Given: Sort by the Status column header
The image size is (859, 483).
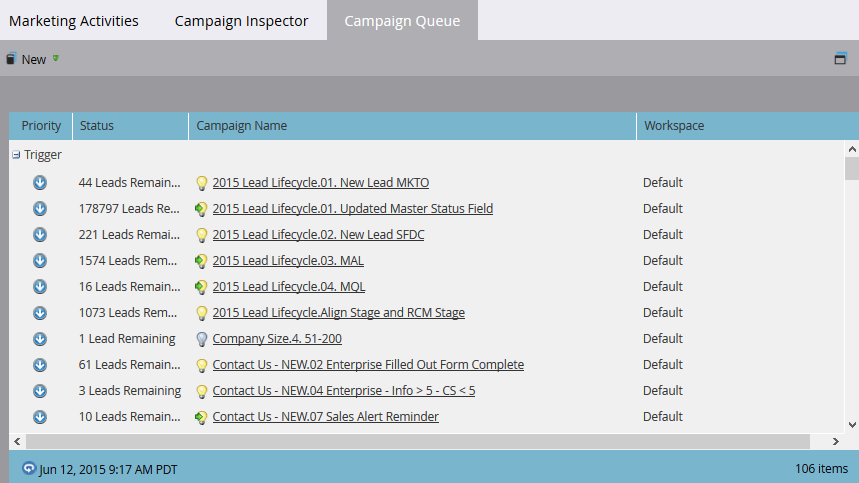Looking at the screenshot, I should (x=130, y=126).
